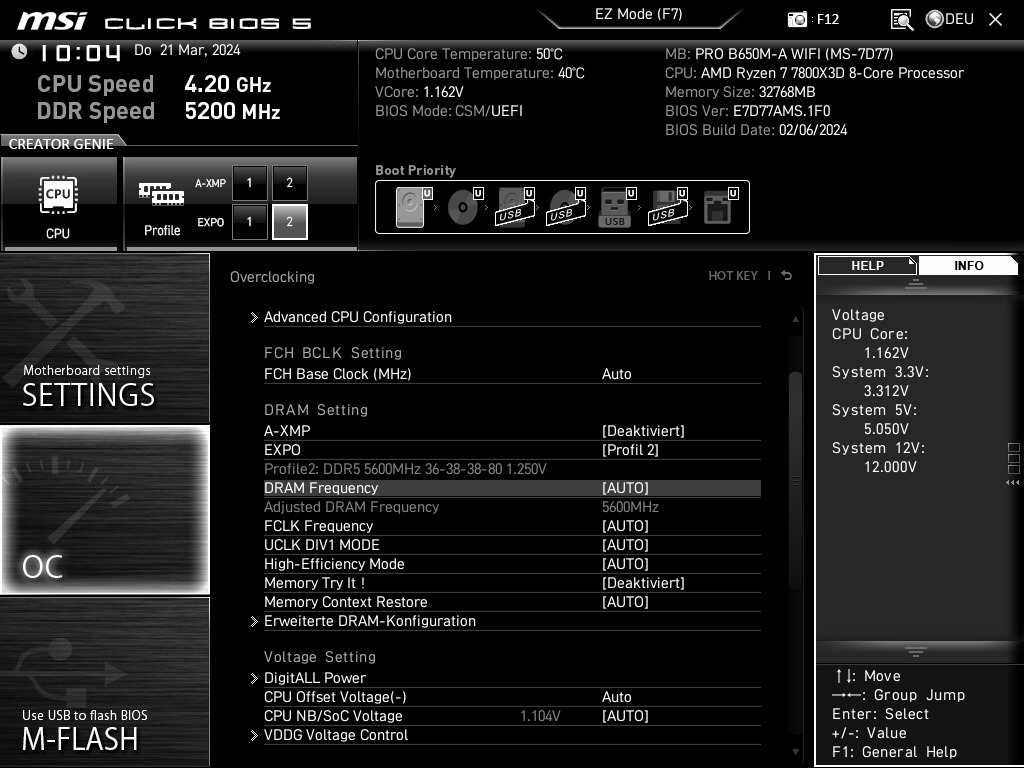Click the CPU Offset Voltage Auto field
The width and height of the screenshot is (1024, 768).
point(616,697)
